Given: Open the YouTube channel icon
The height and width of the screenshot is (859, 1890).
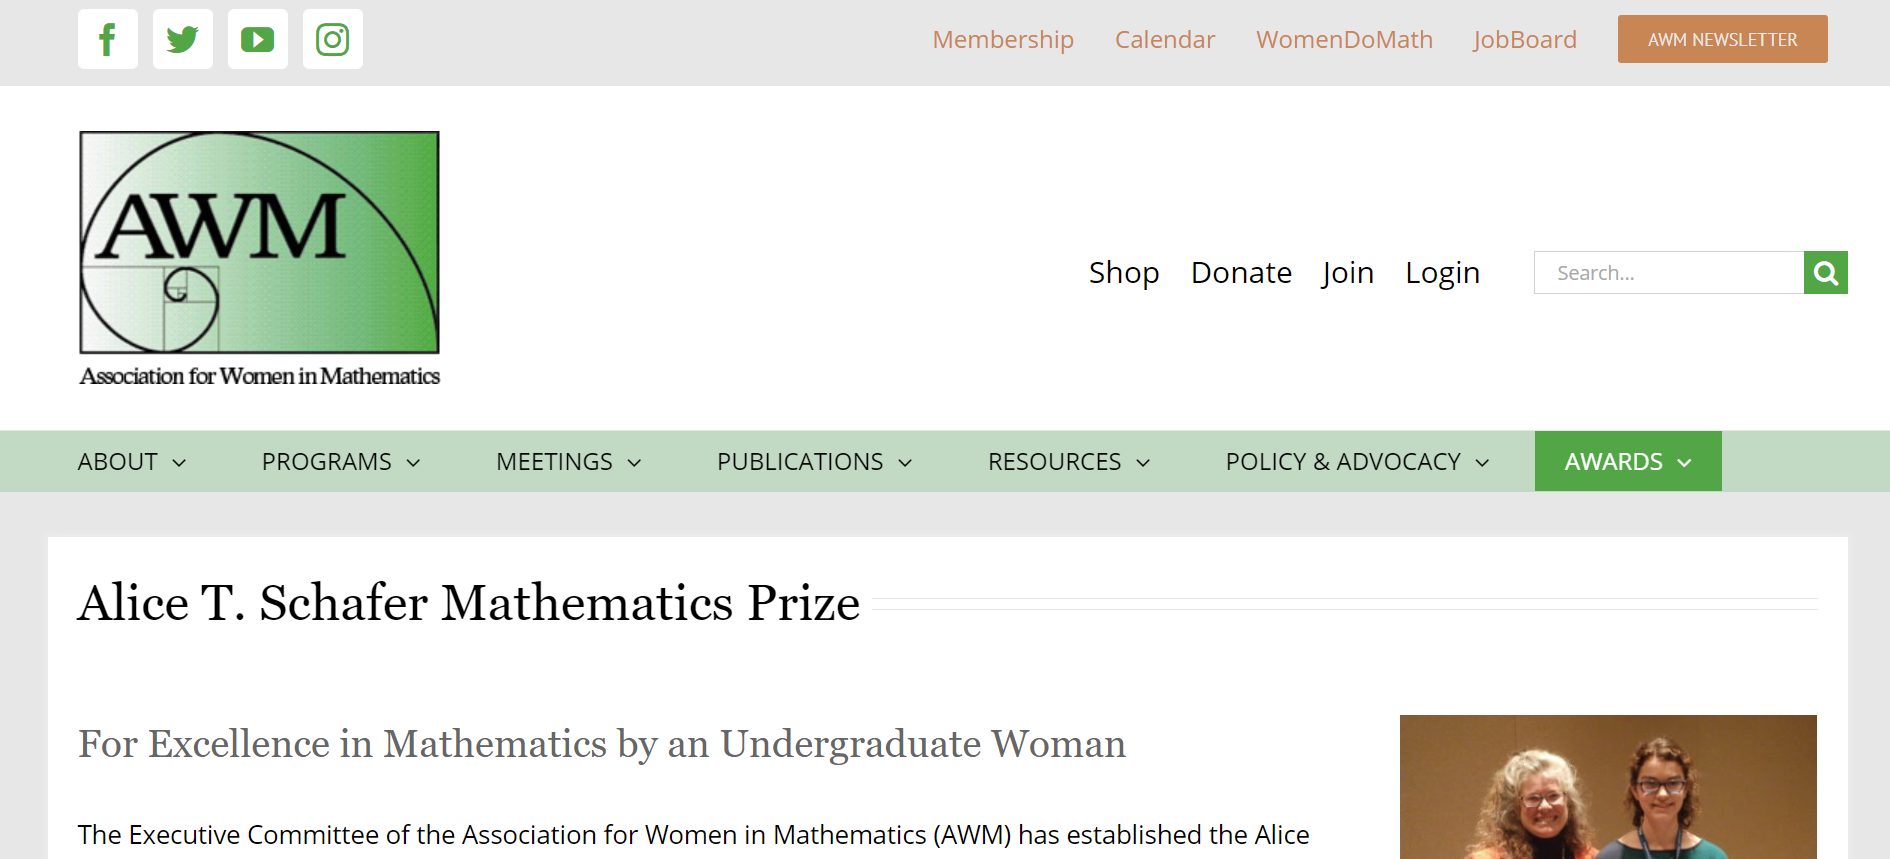Looking at the screenshot, I should 258,40.
